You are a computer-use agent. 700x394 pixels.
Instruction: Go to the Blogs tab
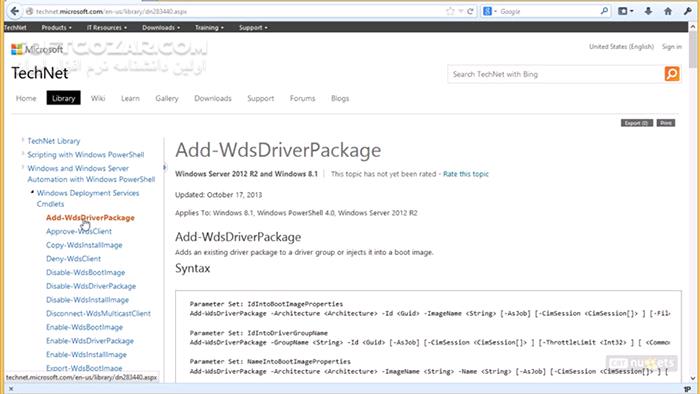point(340,98)
